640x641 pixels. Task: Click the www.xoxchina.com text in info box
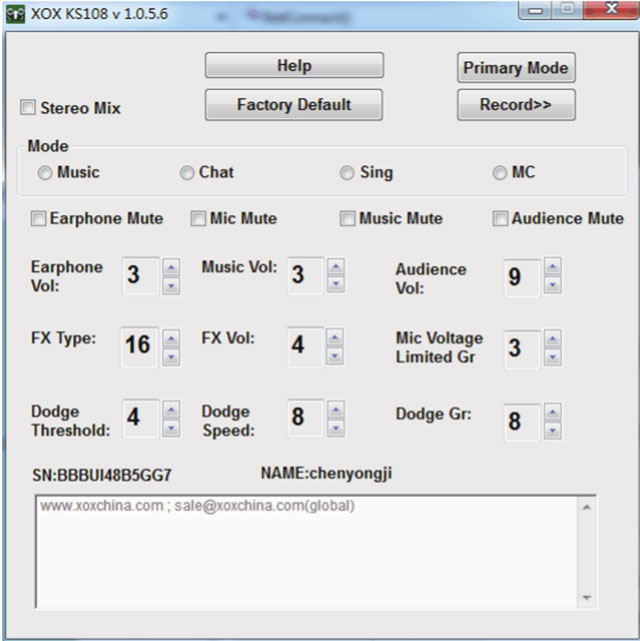tap(101, 506)
